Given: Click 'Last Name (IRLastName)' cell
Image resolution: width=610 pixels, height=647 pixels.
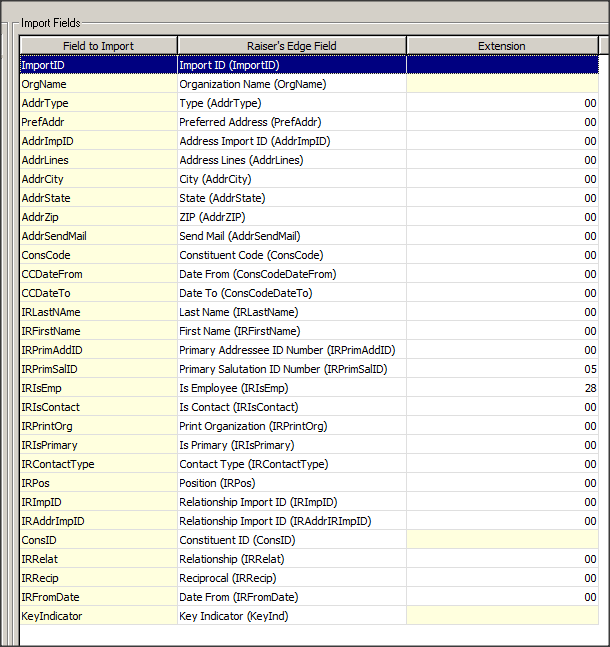Looking at the screenshot, I should click(292, 312).
